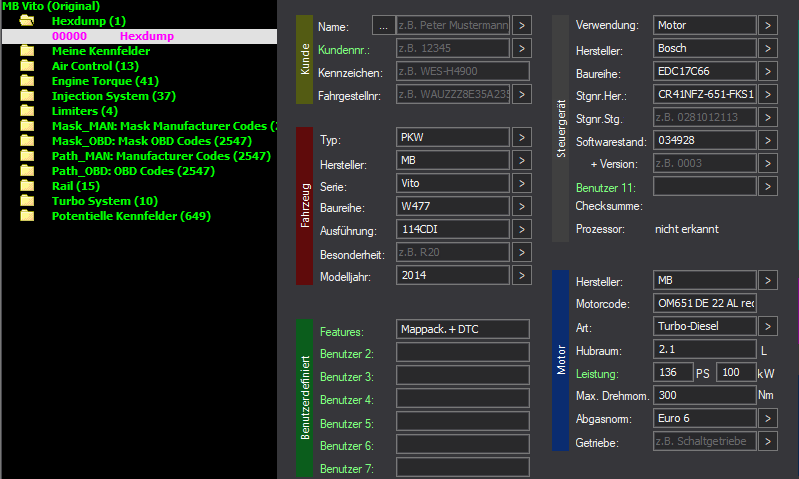Open the Turbo System (10) folder icon
The height and width of the screenshot is (479, 799).
pyautogui.click(x=27, y=201)
